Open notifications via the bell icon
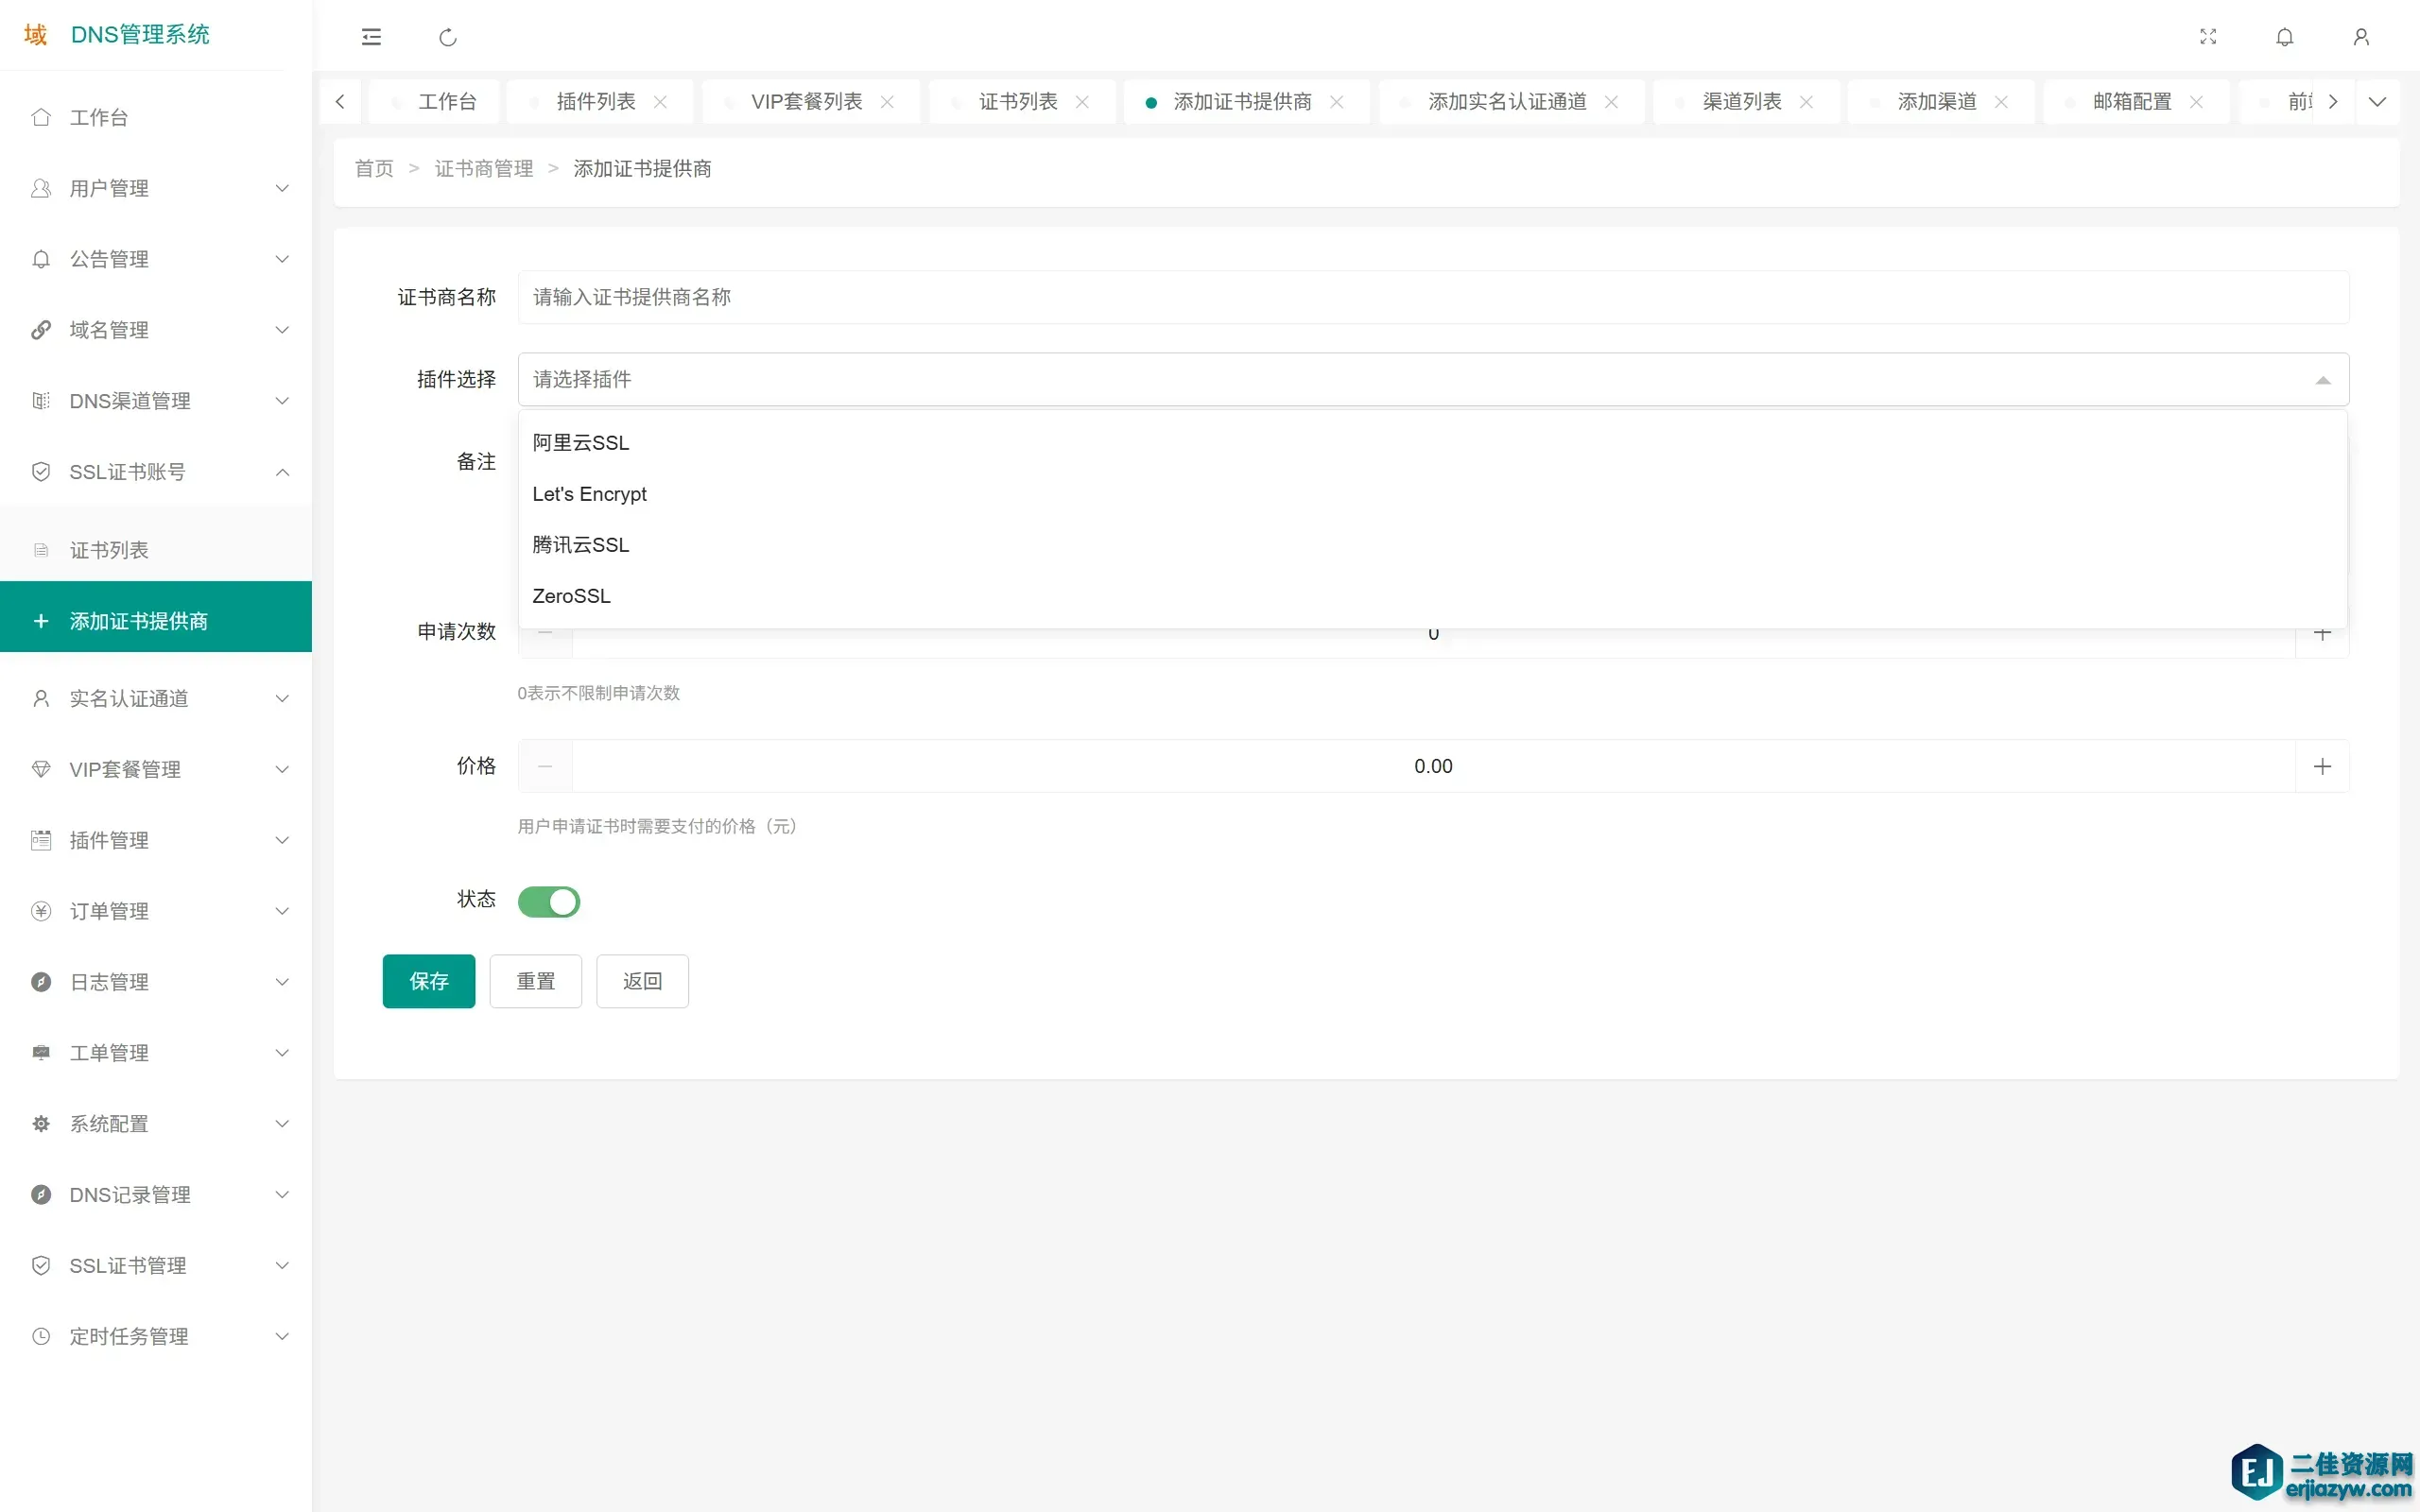This screenshot has width=2420, height=1512. pos(2284,37)
